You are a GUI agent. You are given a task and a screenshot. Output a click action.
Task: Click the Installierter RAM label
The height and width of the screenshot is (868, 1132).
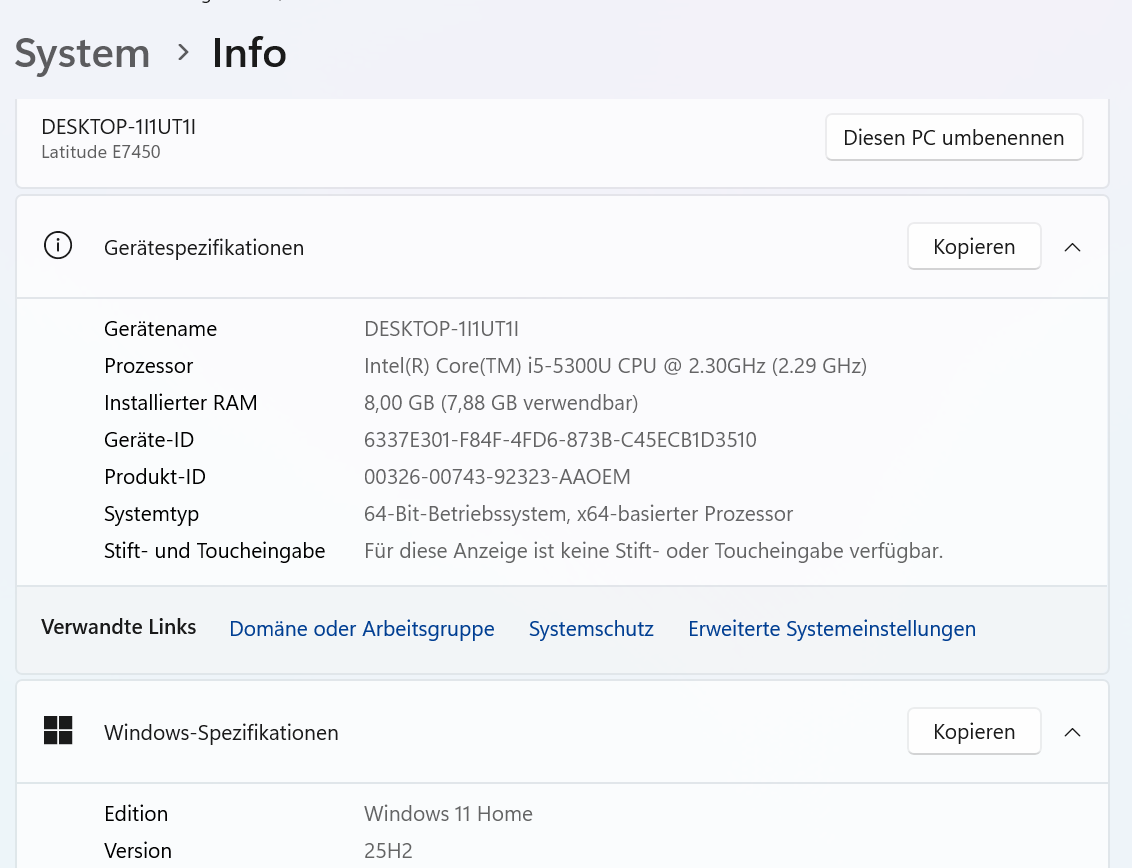pos(180,402)
